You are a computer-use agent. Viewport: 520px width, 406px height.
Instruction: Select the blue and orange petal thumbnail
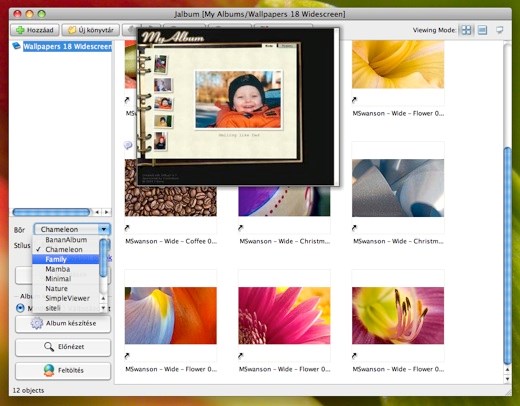(x=171, y=316)
